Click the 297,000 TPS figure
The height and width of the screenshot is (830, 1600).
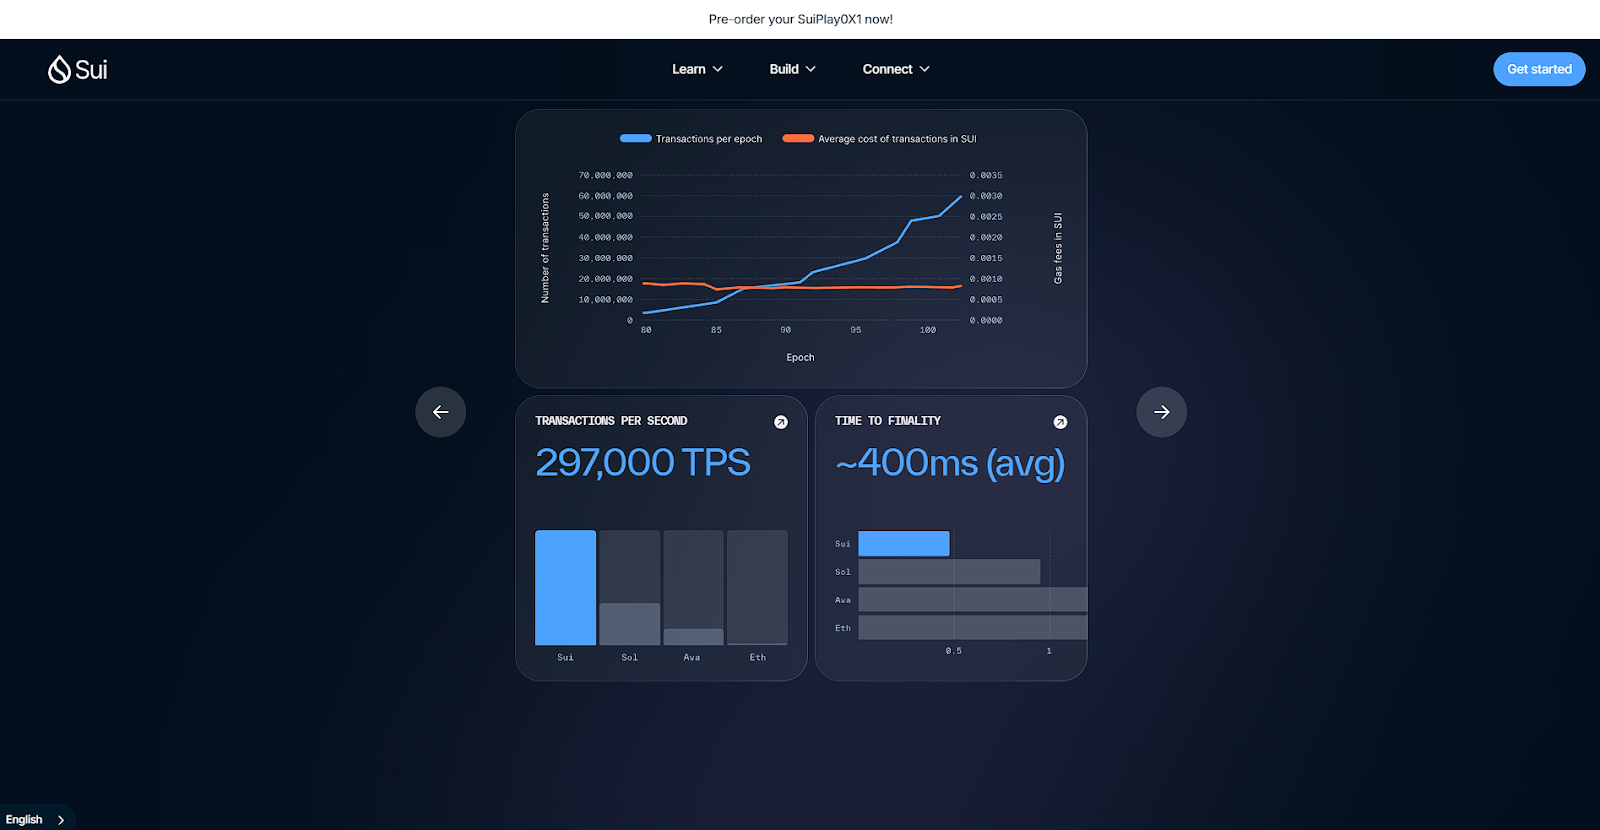643,462
